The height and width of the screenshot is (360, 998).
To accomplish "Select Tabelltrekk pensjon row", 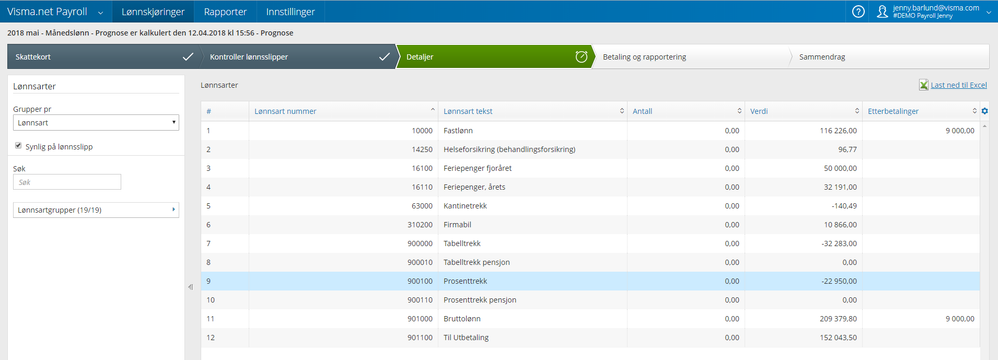I will 591,263.
